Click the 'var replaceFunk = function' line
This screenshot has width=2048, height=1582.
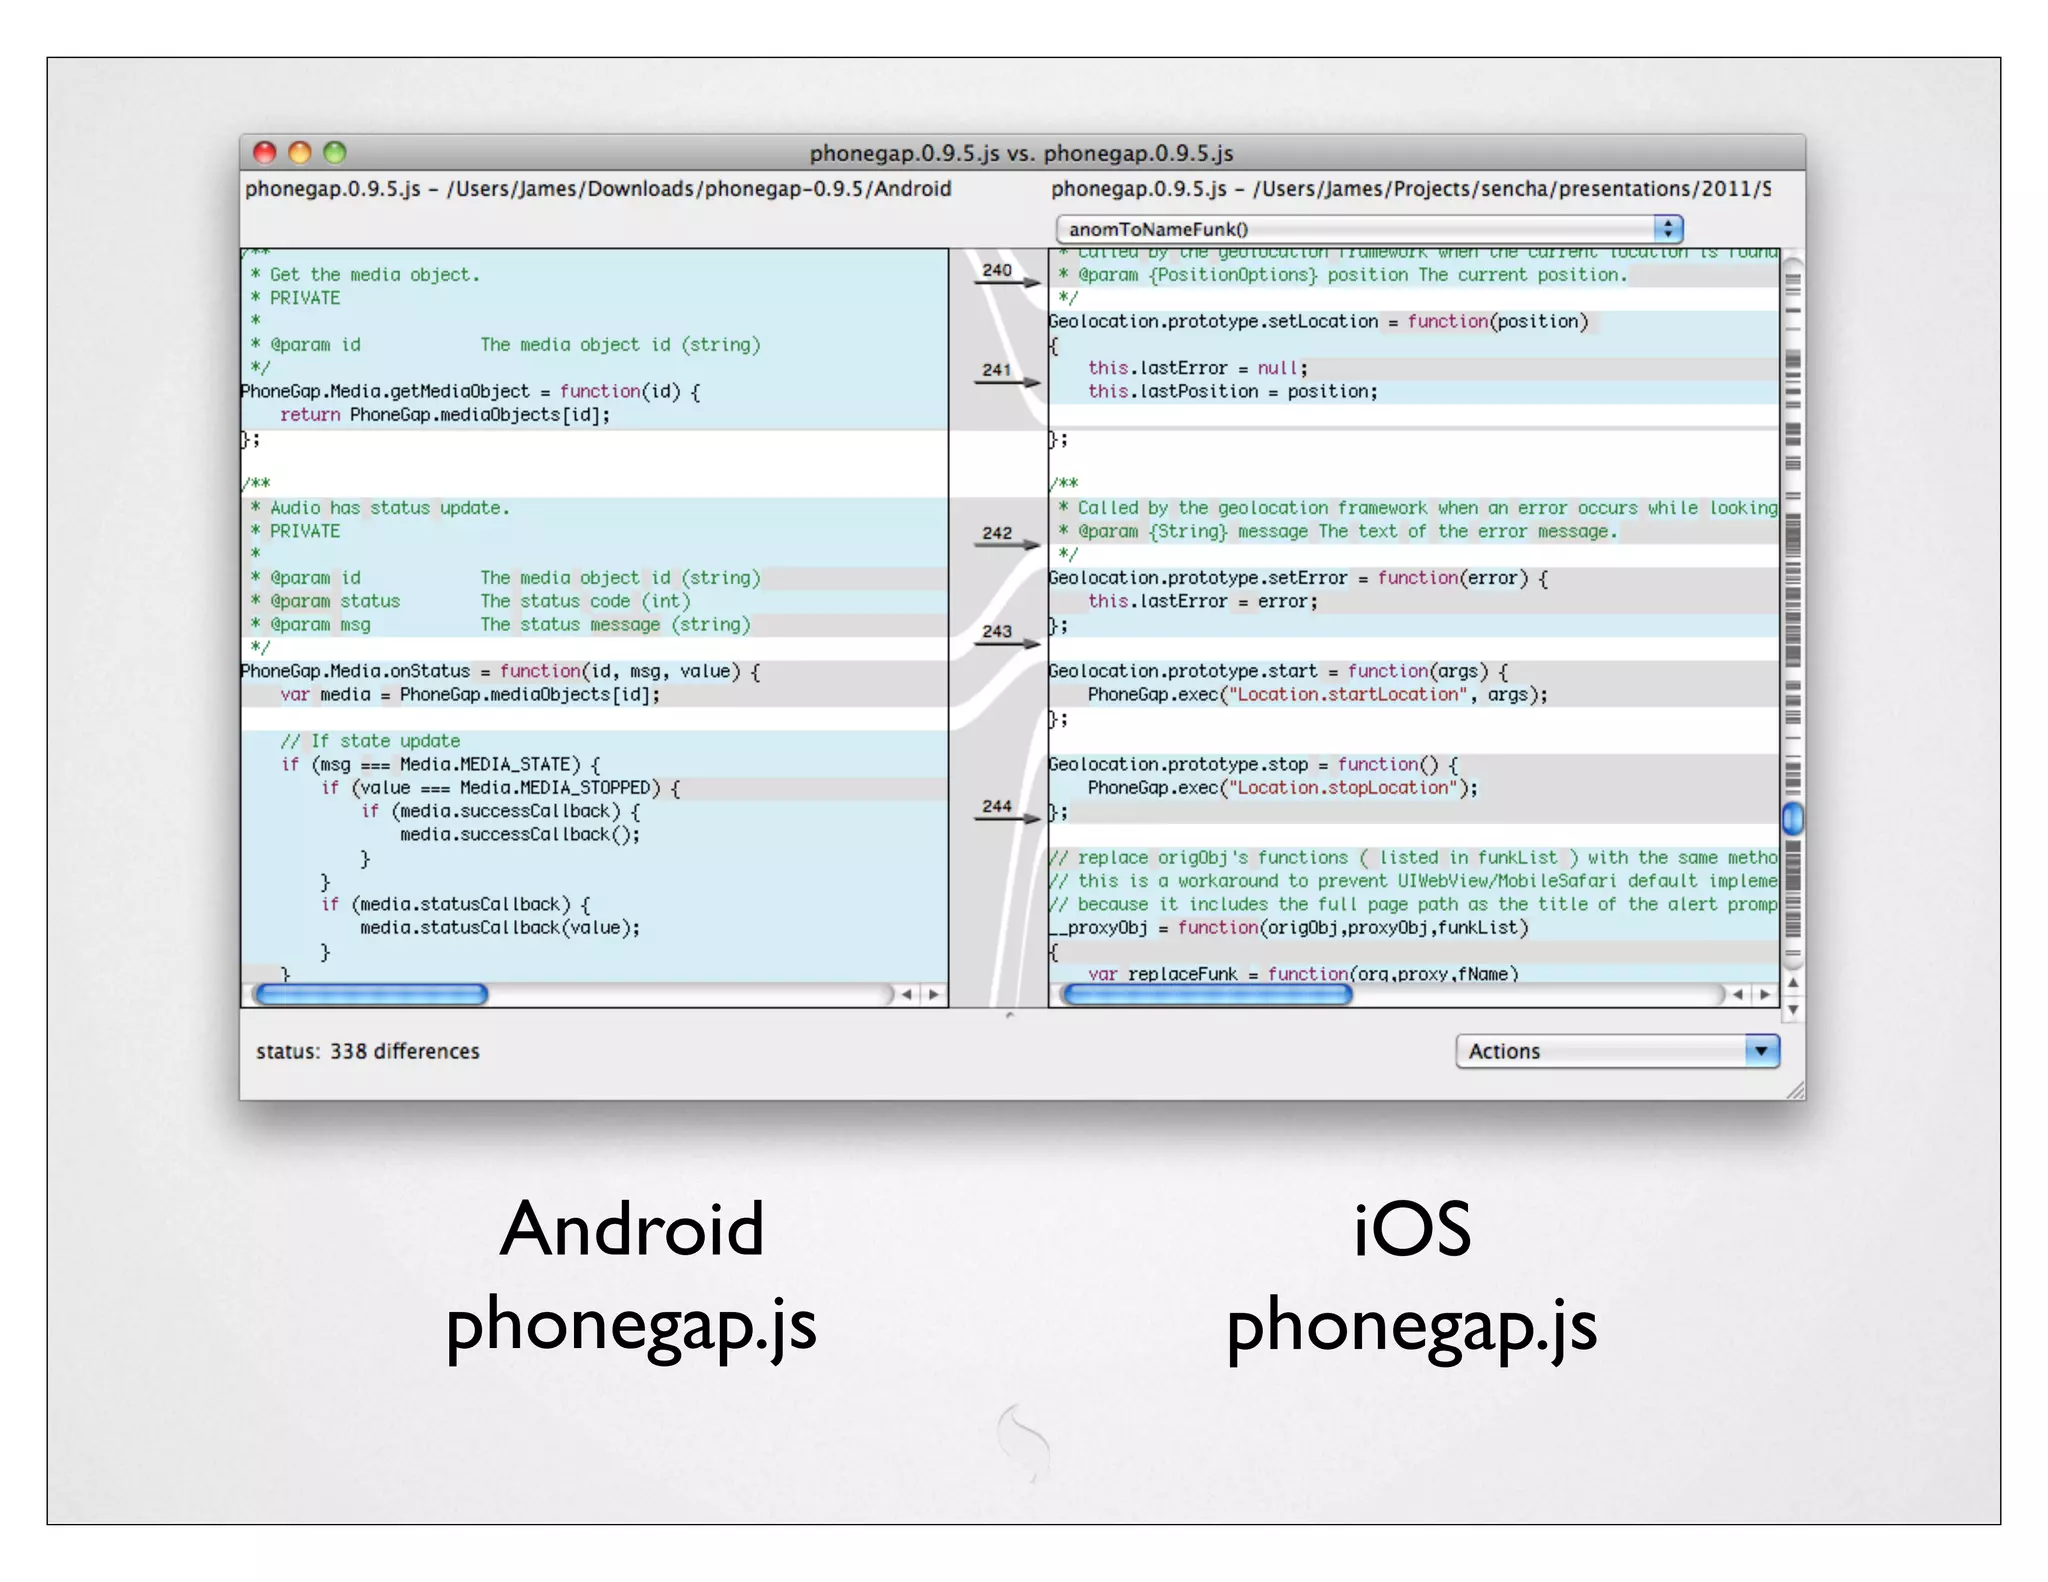pyautogui.click(x=1303, y=974)
